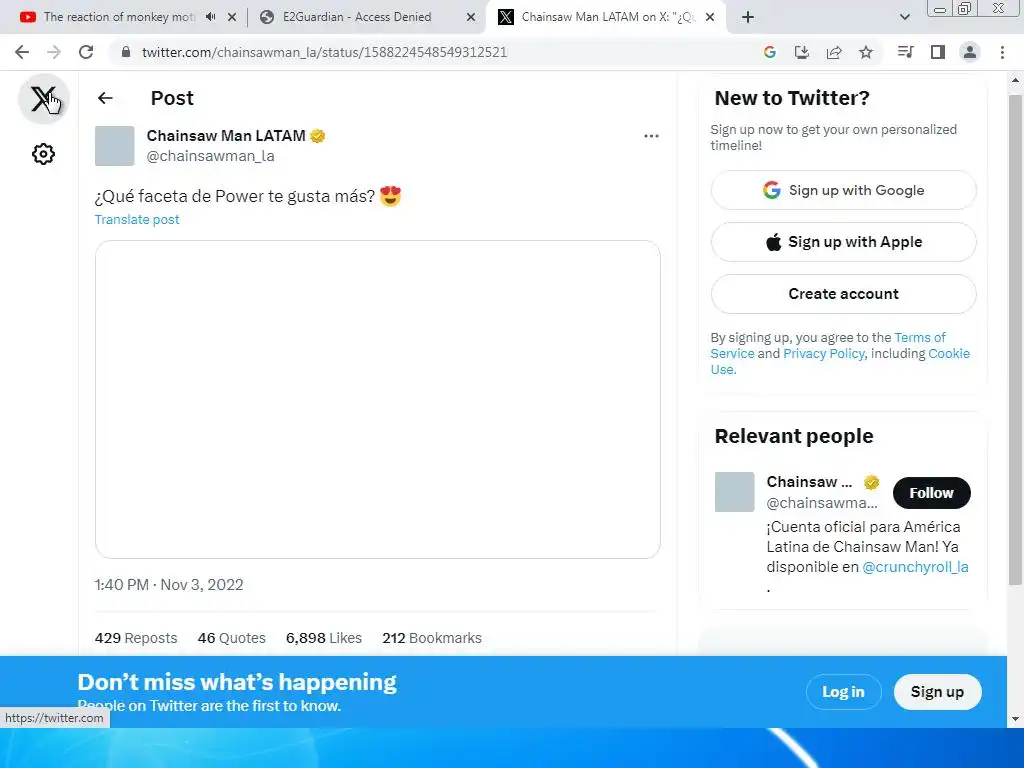Image resolution: width=1024 pixels, height=768 pixels.
Task: Click Sign up with Google button
Action: [844, 190]
